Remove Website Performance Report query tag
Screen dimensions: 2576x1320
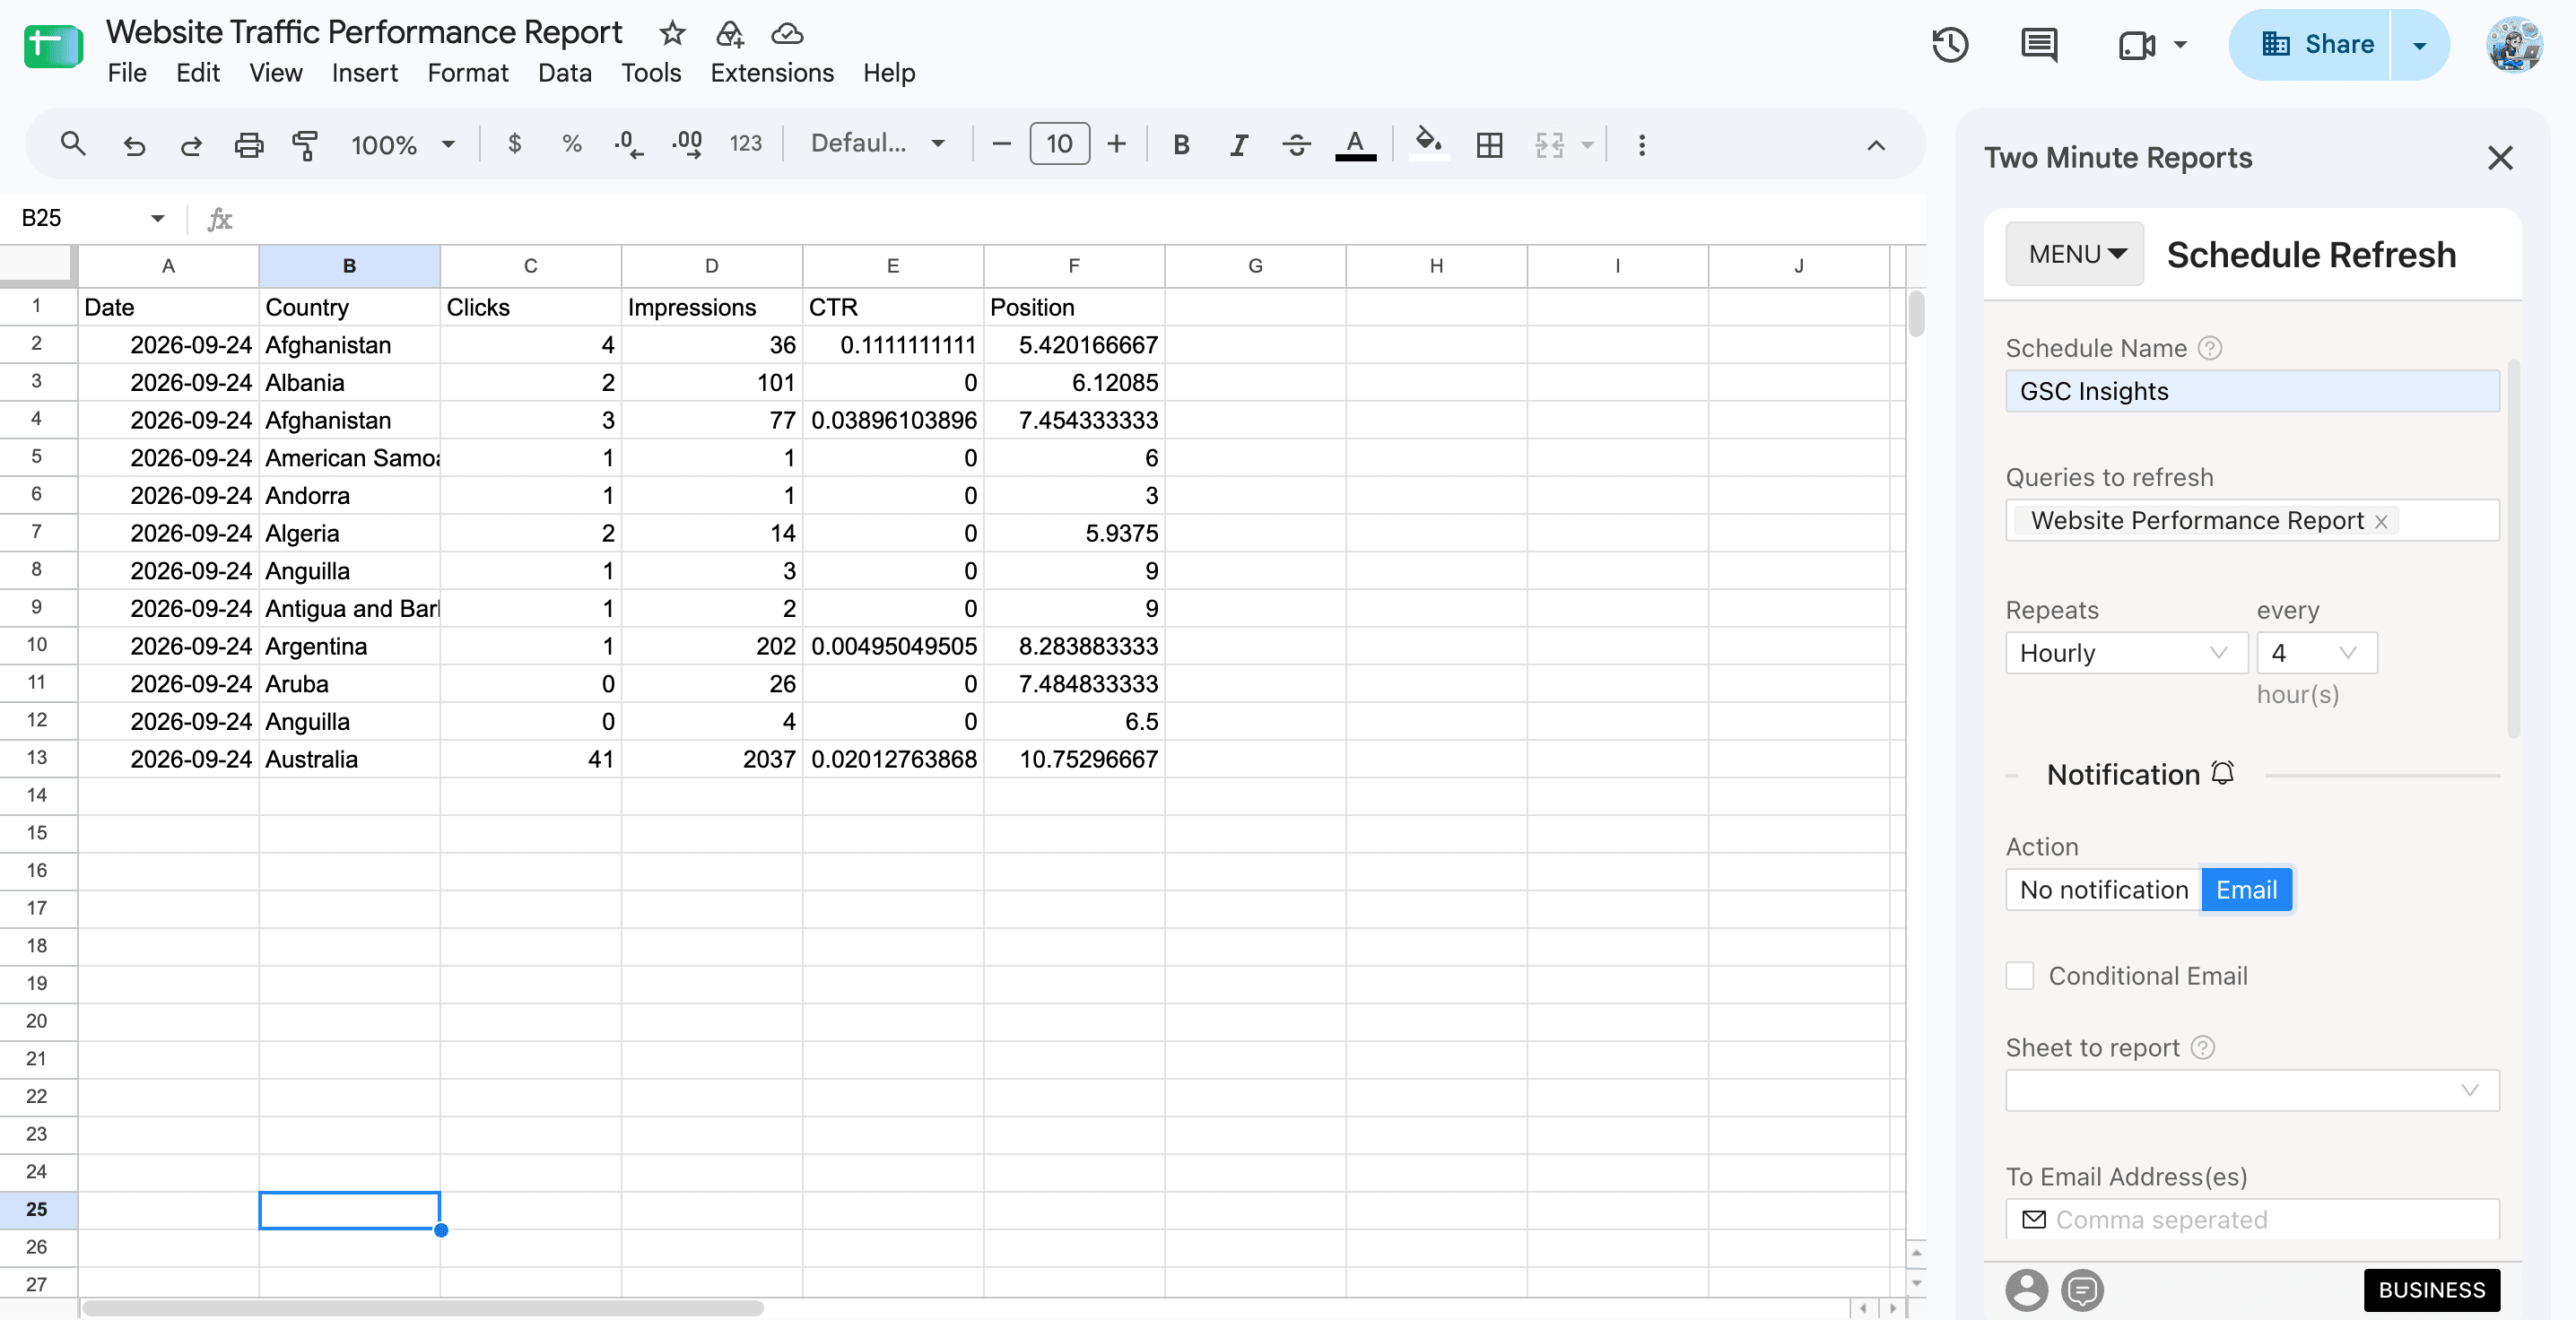tap(2381, 521)
